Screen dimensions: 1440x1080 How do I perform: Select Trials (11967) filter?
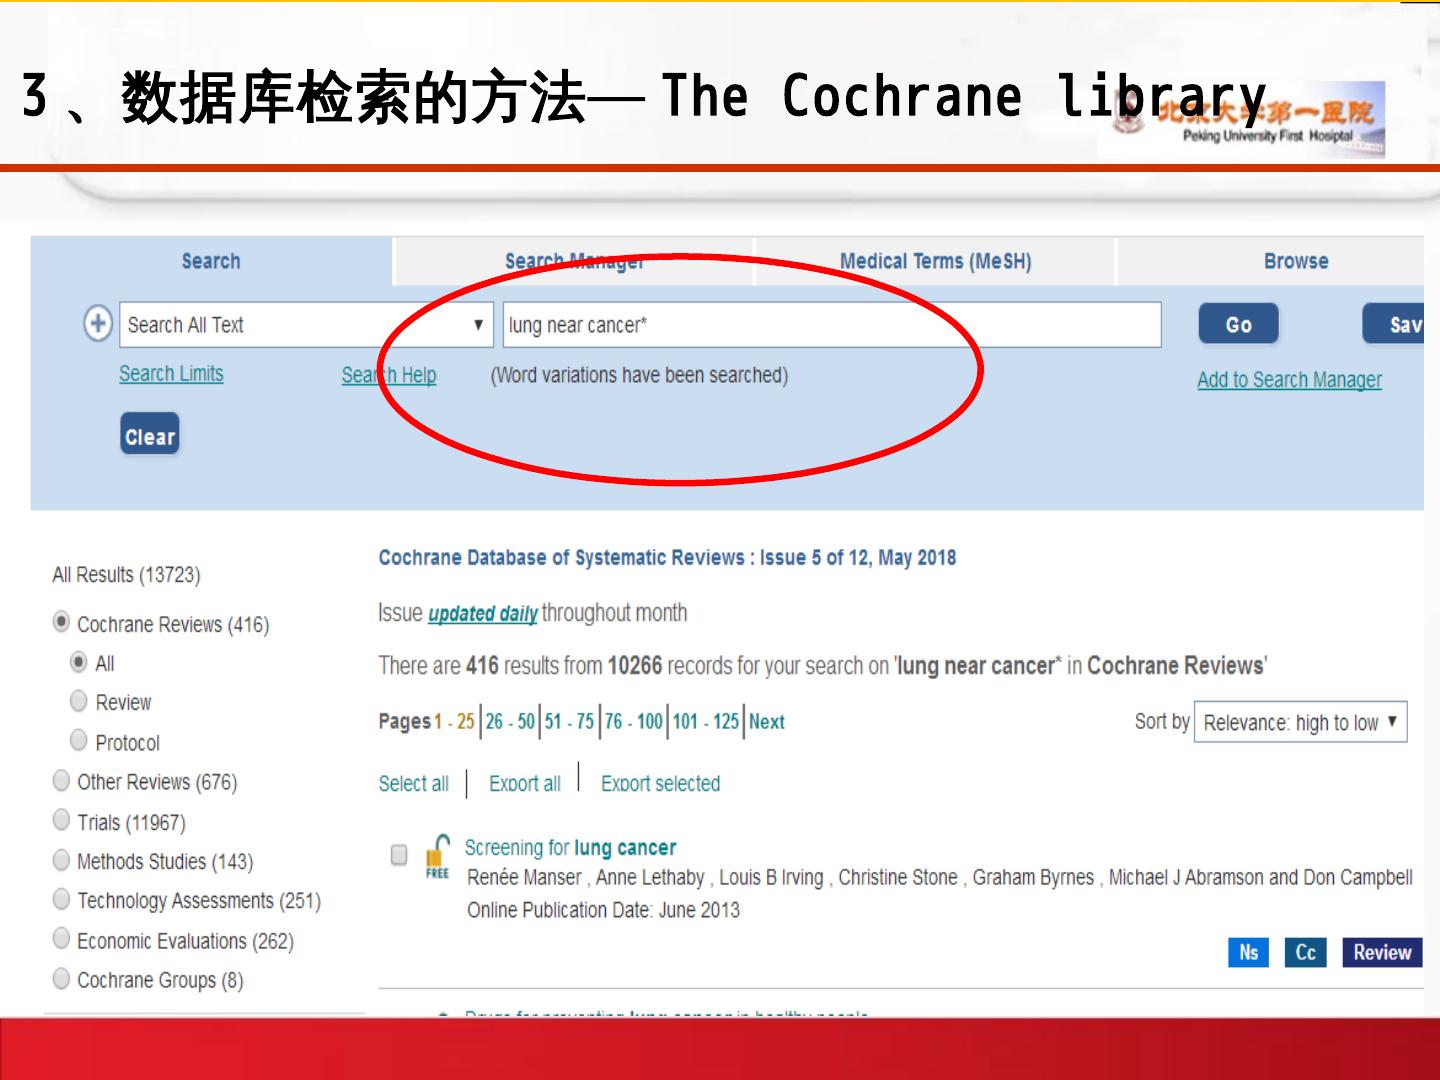[x=62, y=820]
